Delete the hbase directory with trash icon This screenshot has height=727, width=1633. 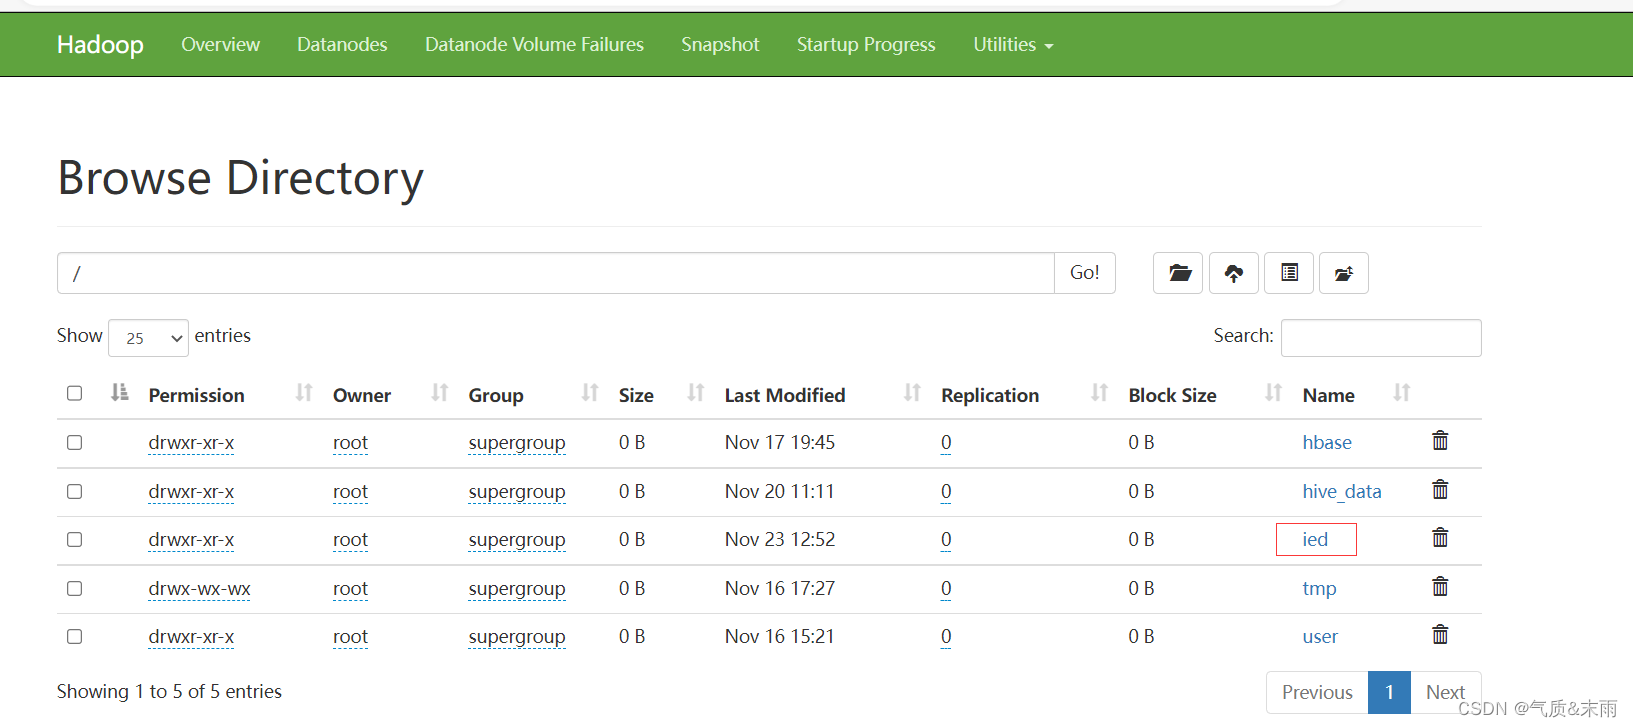click(1440, 441)
